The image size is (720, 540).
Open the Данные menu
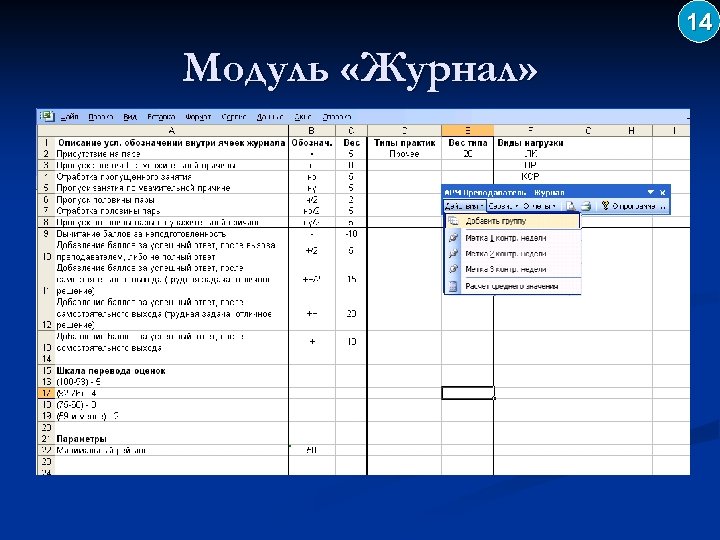(270, 117)
